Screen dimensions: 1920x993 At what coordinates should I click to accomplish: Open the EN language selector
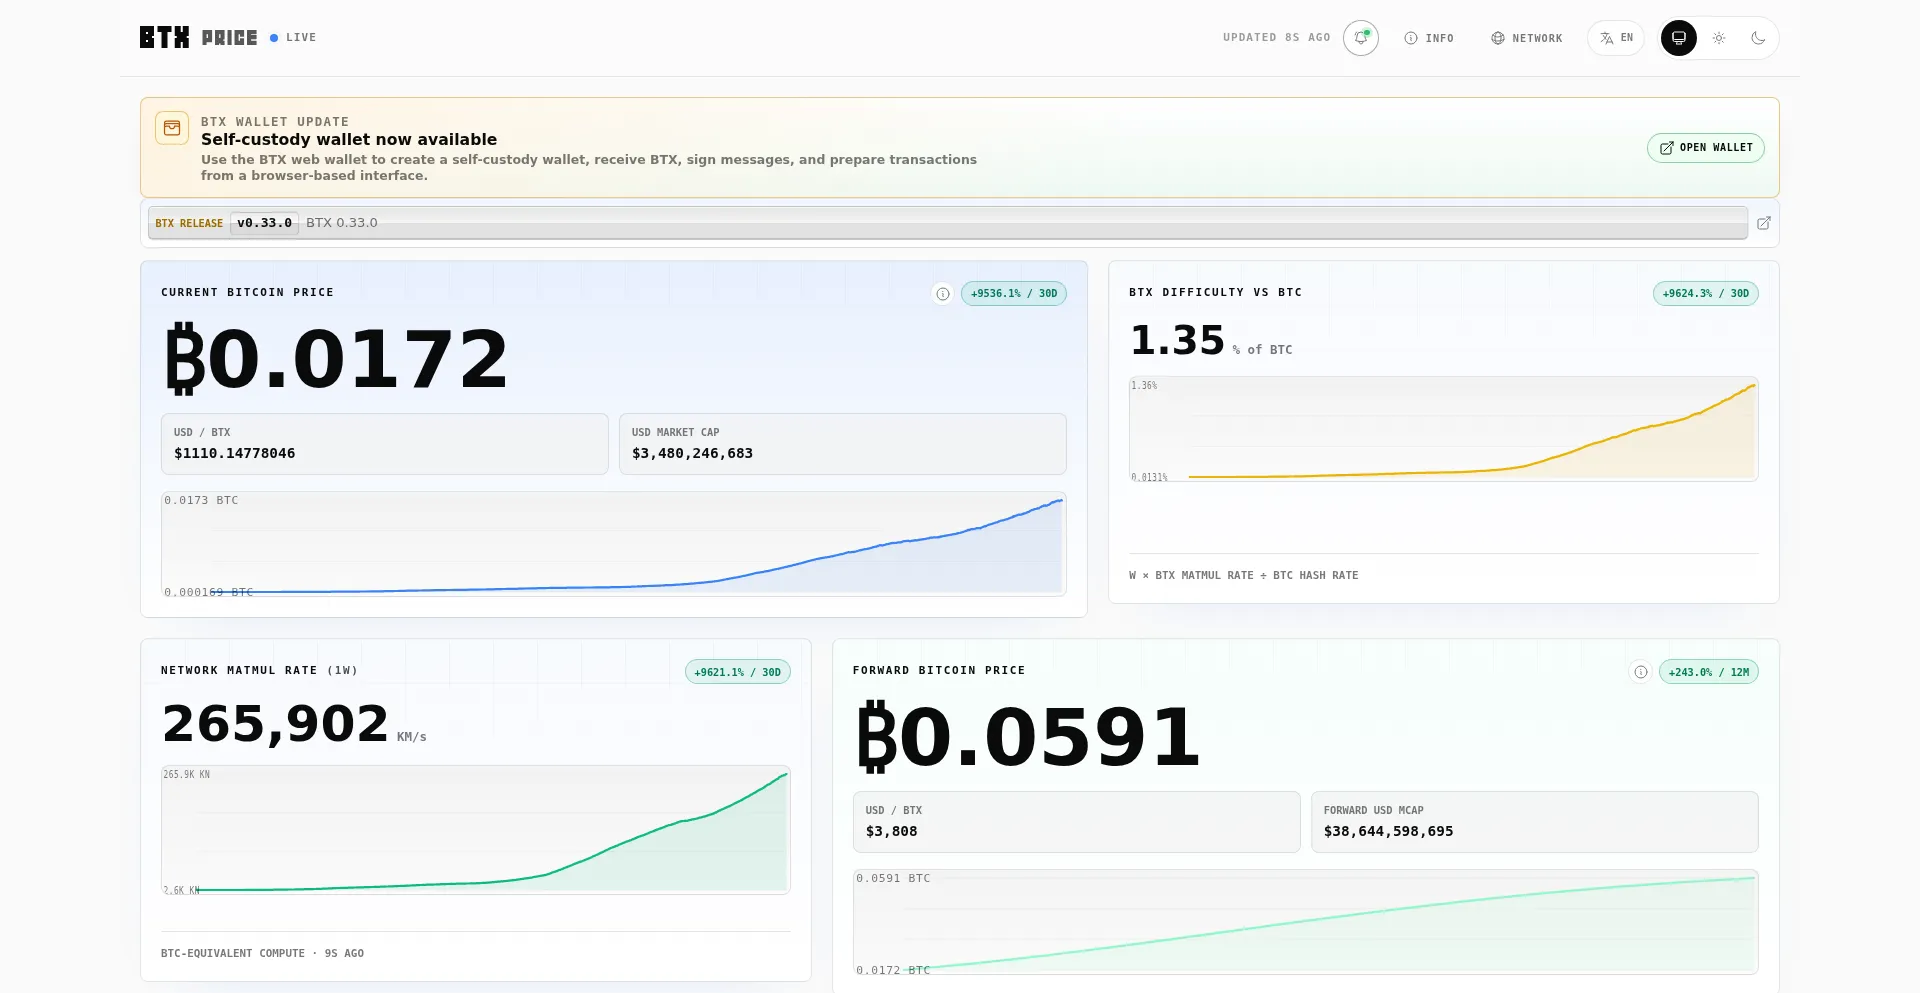1616,38
